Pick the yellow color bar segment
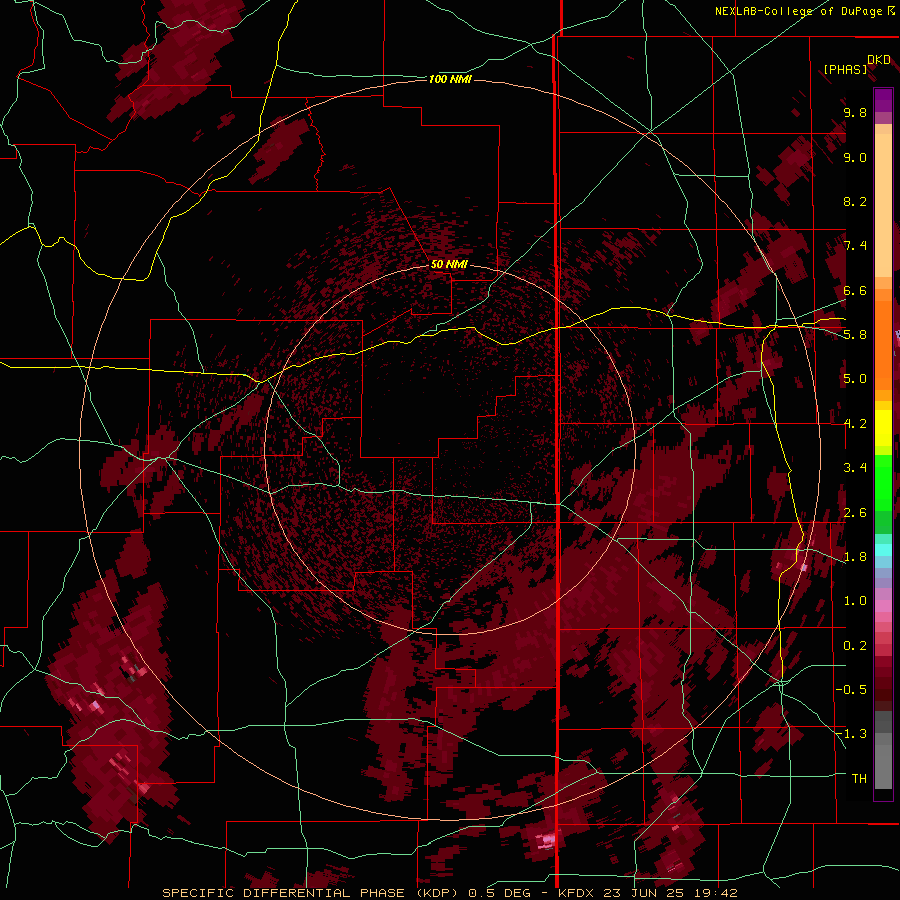Image resolution: width=900 pixels, height=900 pixels. [x=883, y=428]
